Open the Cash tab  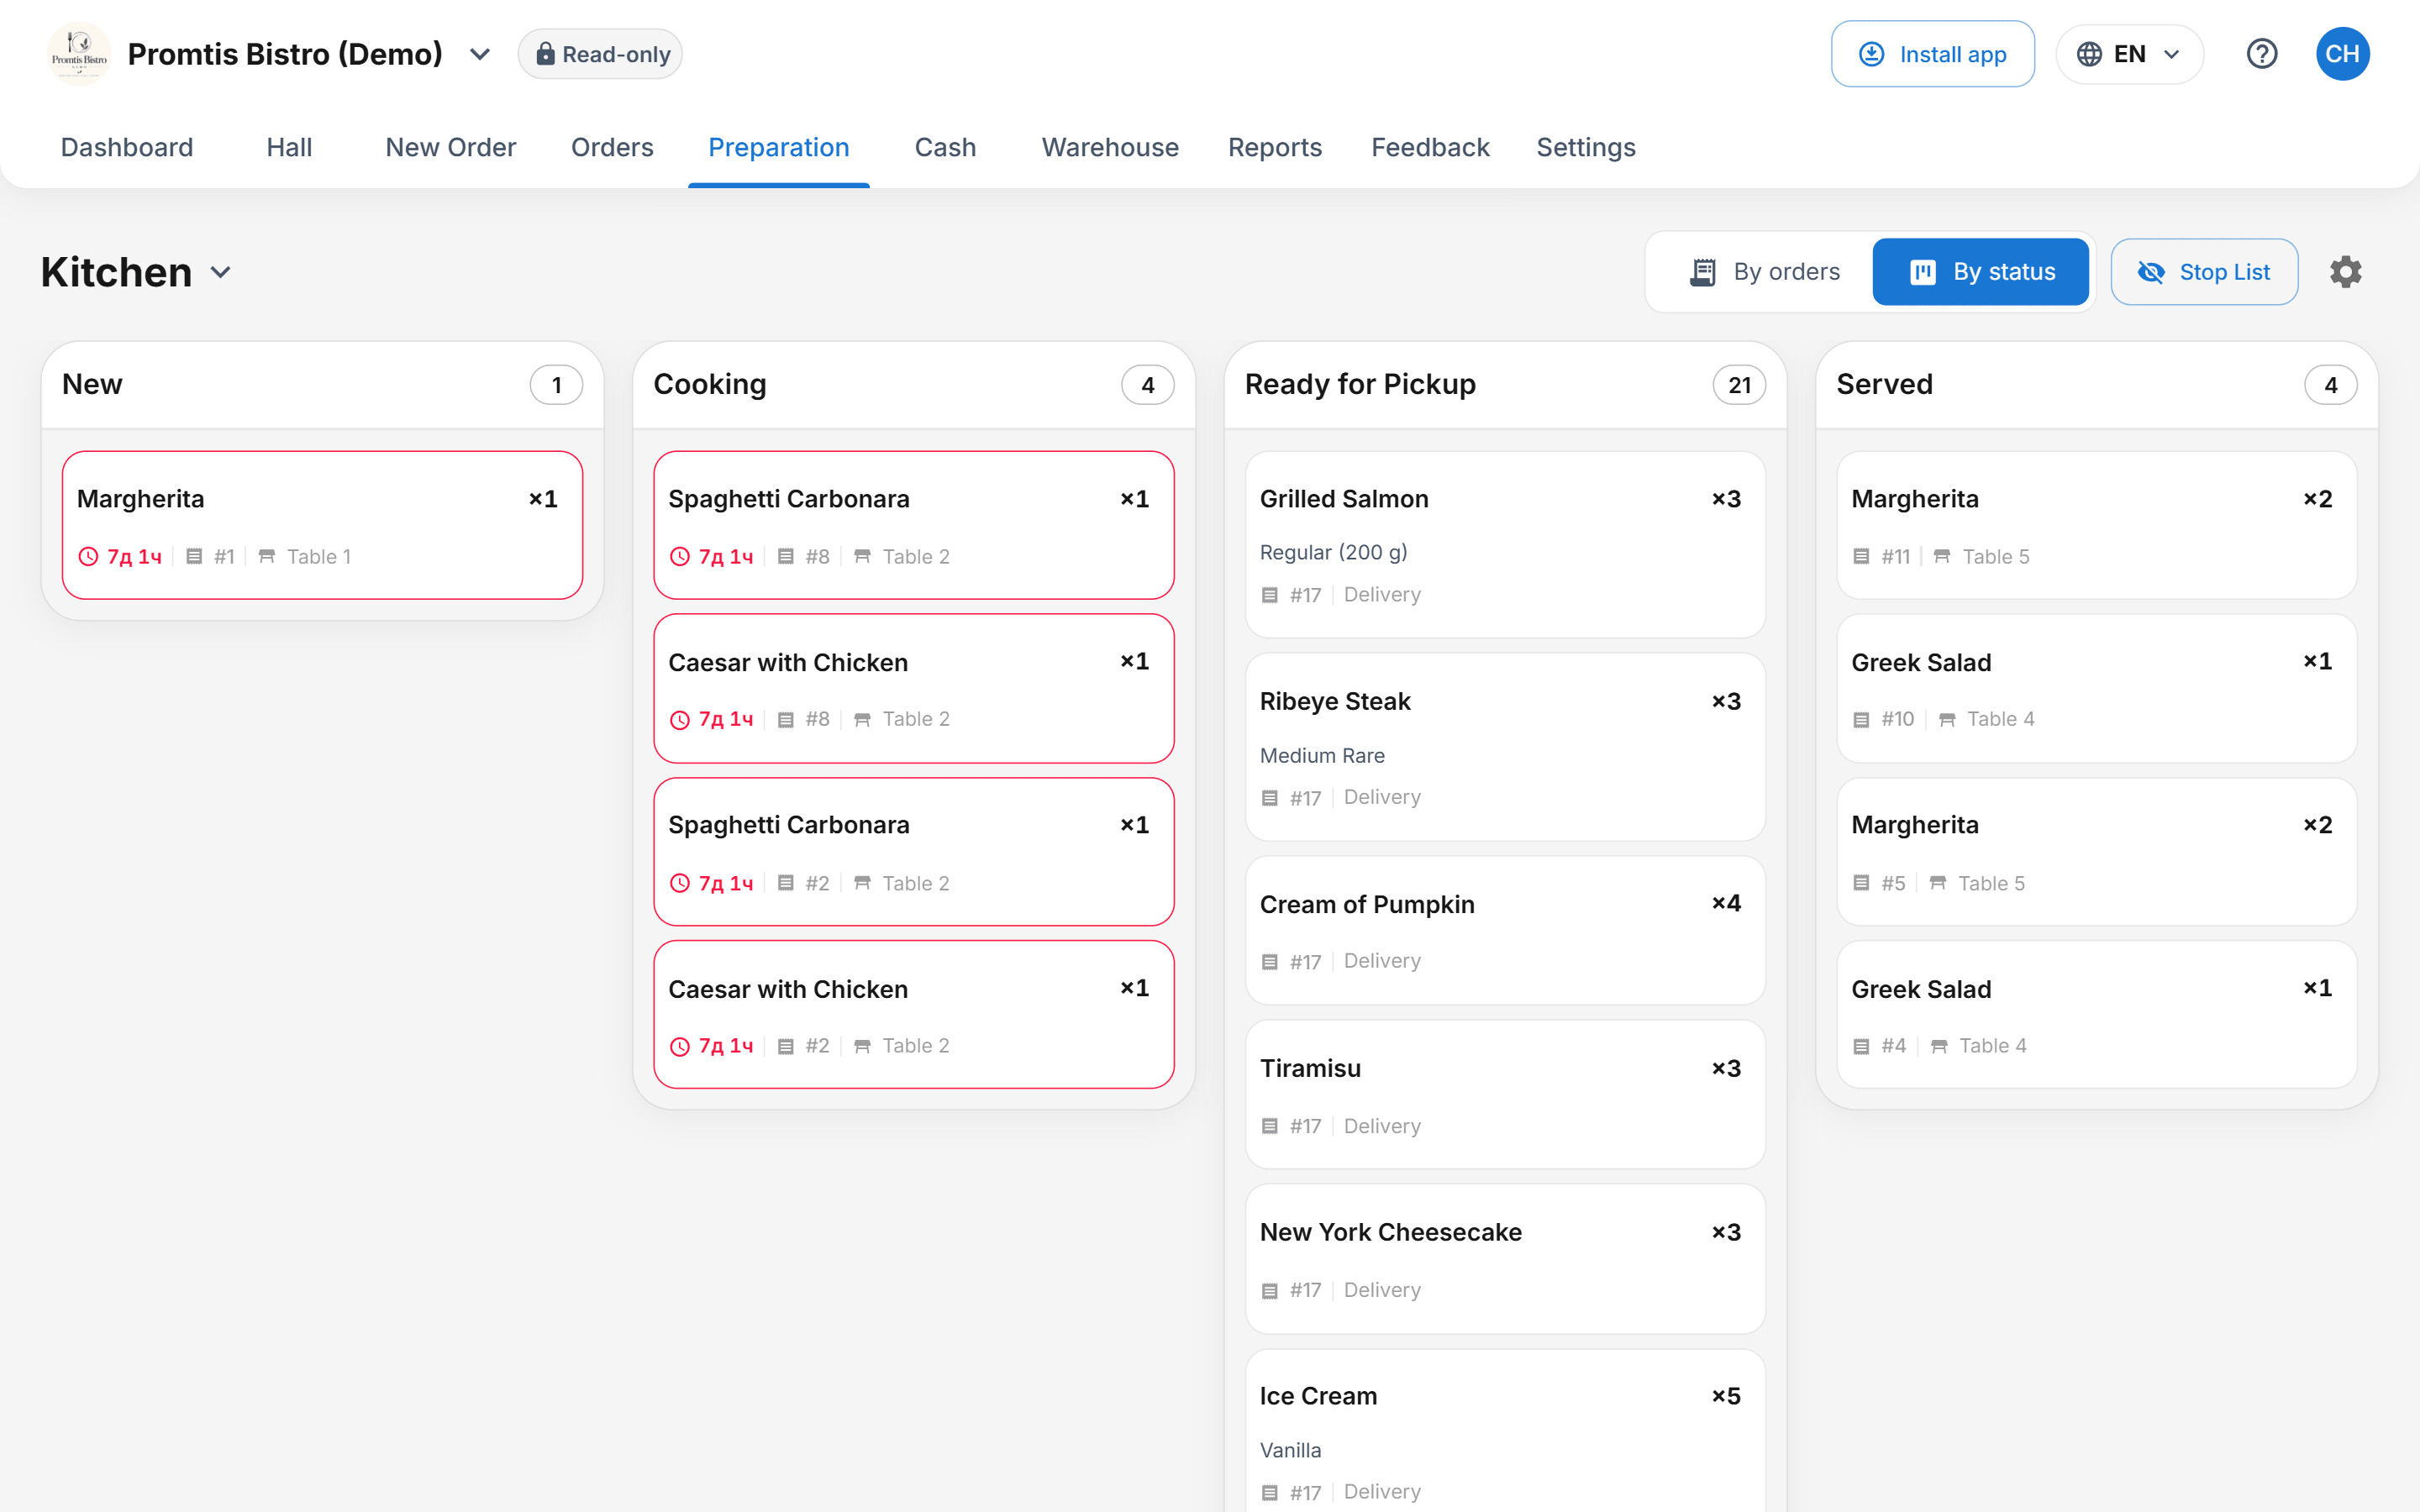point(945,148)
